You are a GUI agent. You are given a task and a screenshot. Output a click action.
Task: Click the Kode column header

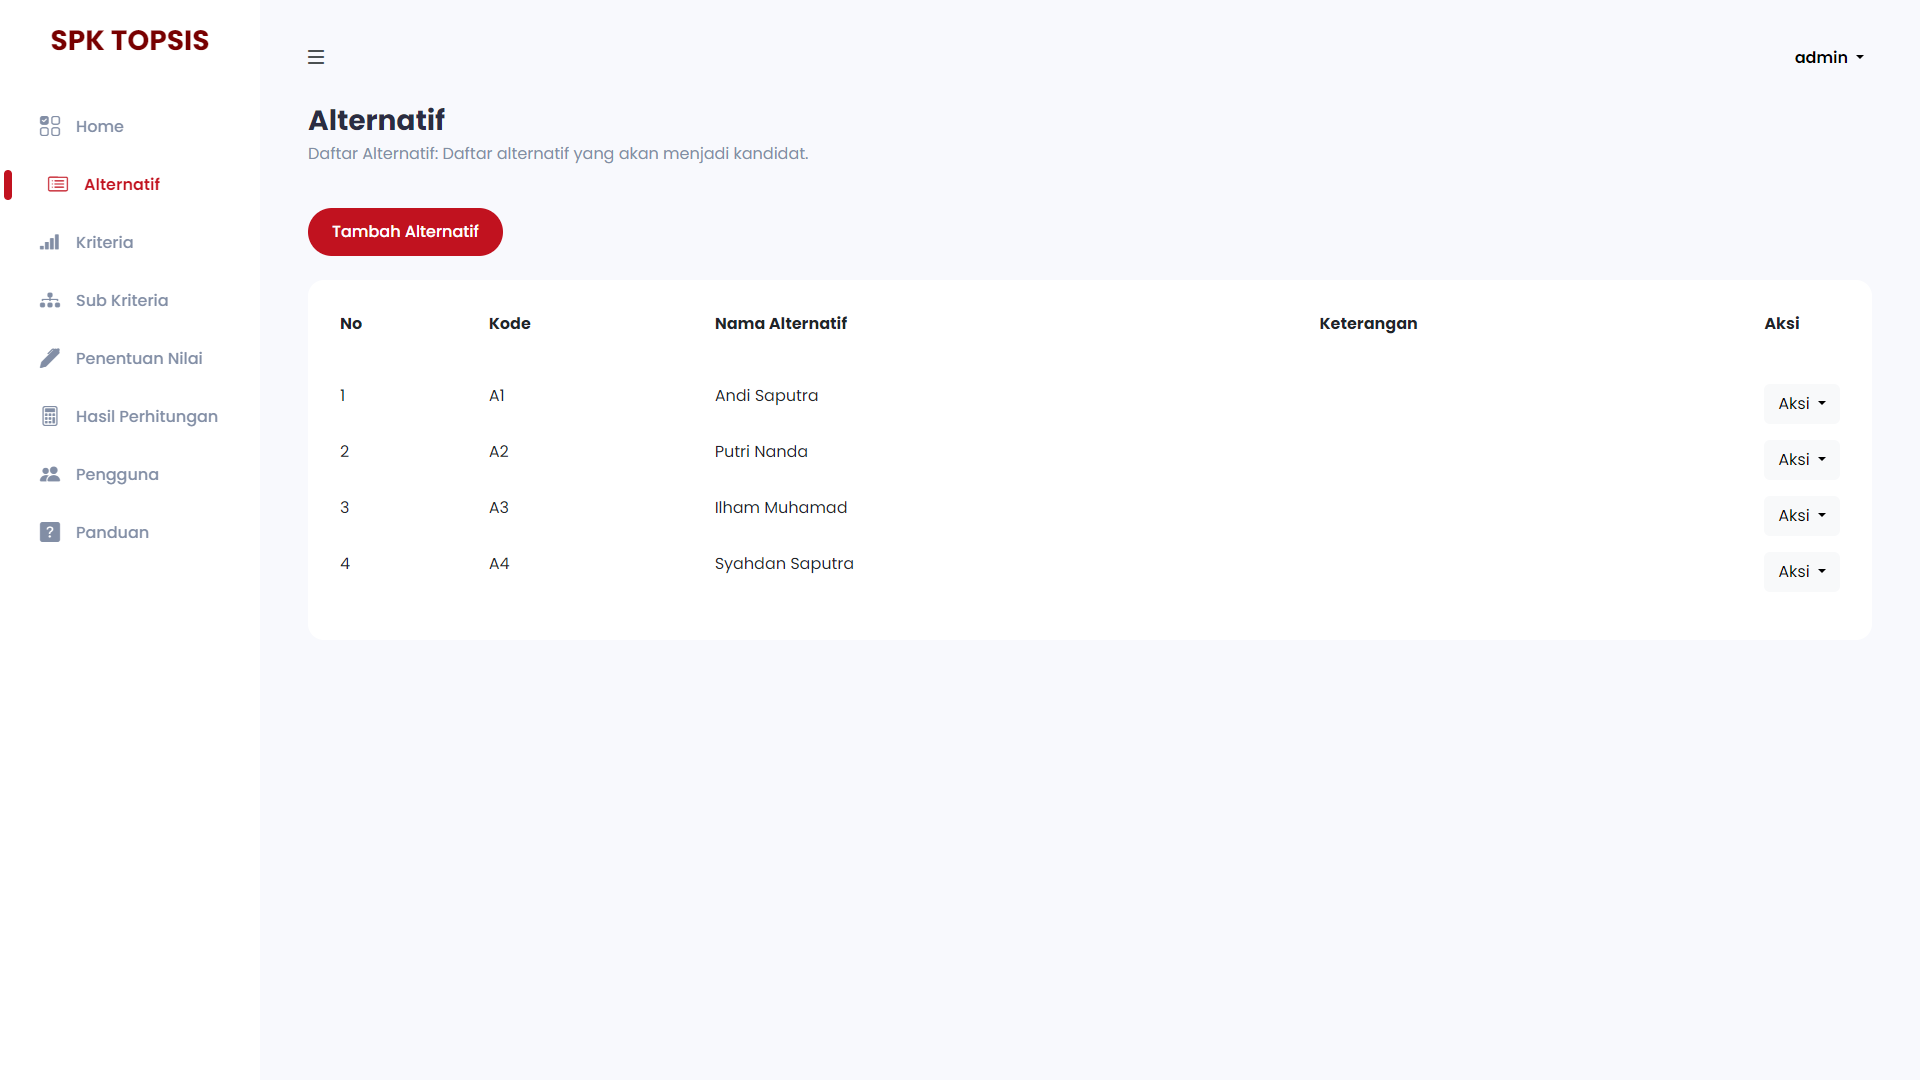click(510, 323)
